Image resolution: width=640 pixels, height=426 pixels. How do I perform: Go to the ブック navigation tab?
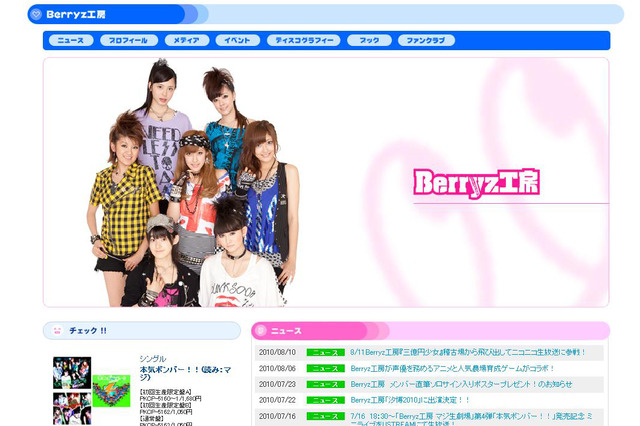tap(369, 40)
